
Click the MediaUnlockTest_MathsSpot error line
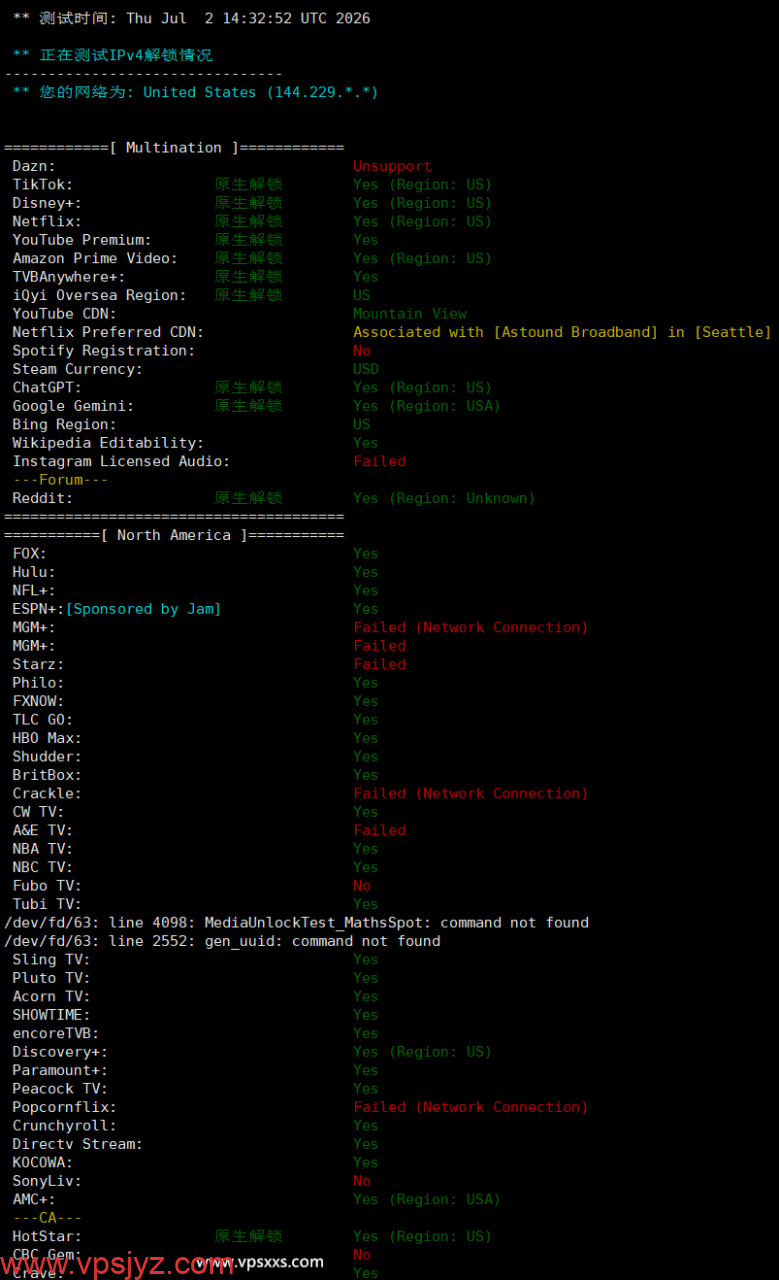[296, 922]
